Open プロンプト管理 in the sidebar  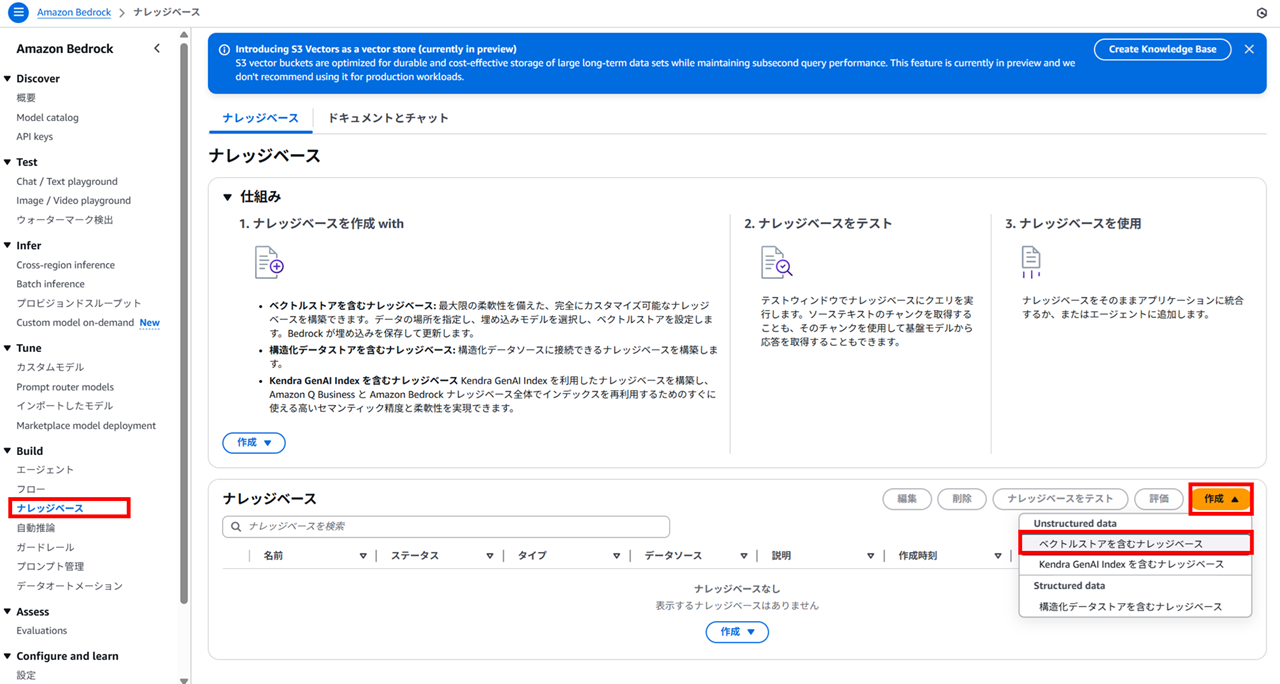tap(50, 566)
